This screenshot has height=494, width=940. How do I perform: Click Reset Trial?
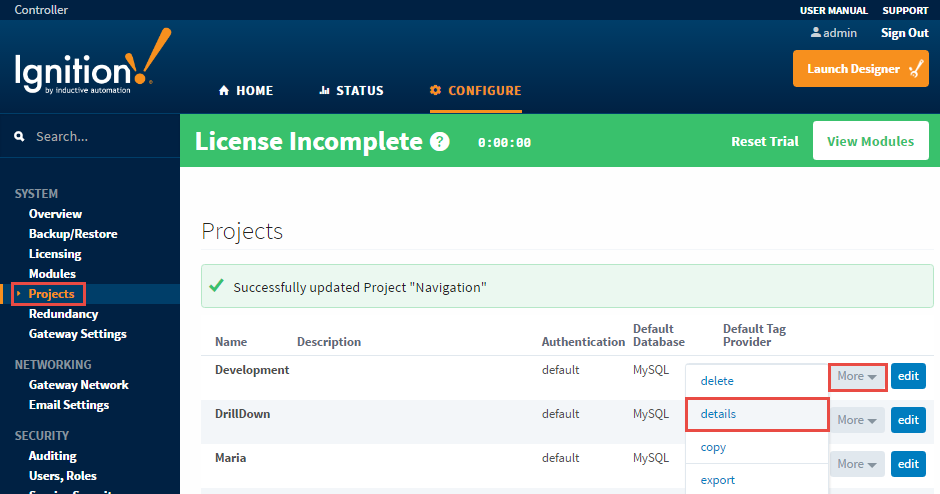pos(764,141)
